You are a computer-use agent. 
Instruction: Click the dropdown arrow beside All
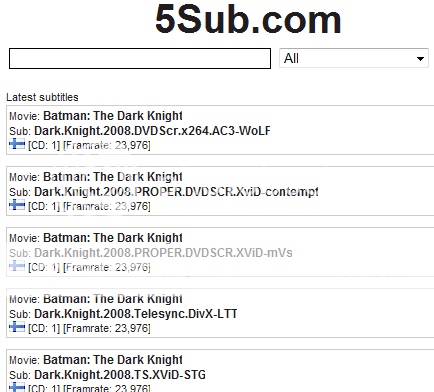(420, 59)
